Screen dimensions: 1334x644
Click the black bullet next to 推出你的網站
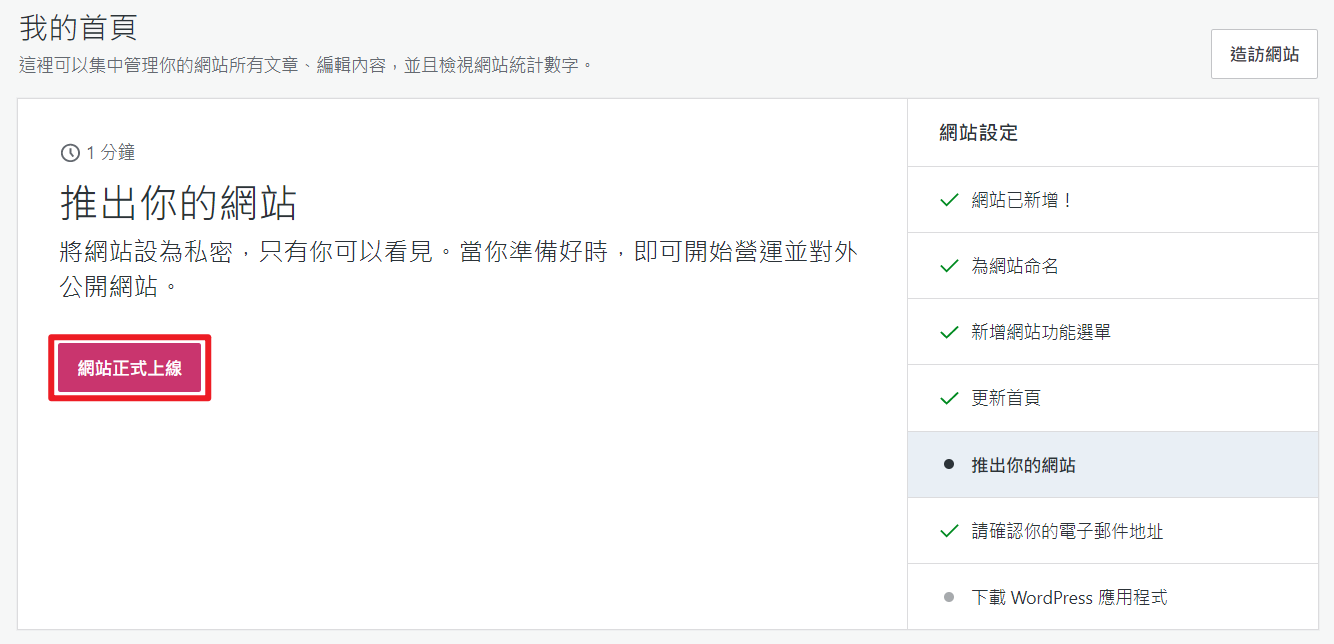tap(949, 465)
